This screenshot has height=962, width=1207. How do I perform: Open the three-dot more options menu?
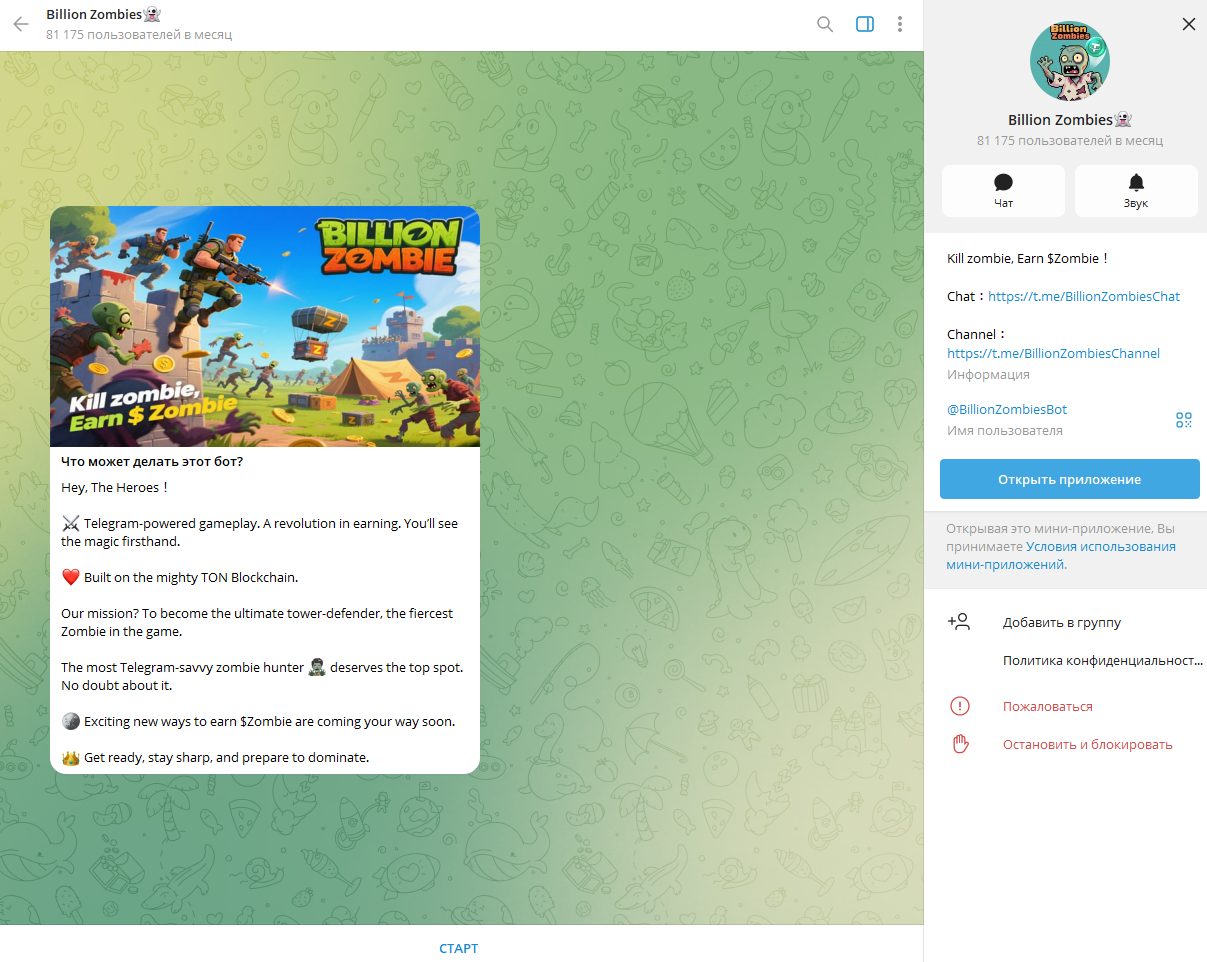(x=900, y=24)
